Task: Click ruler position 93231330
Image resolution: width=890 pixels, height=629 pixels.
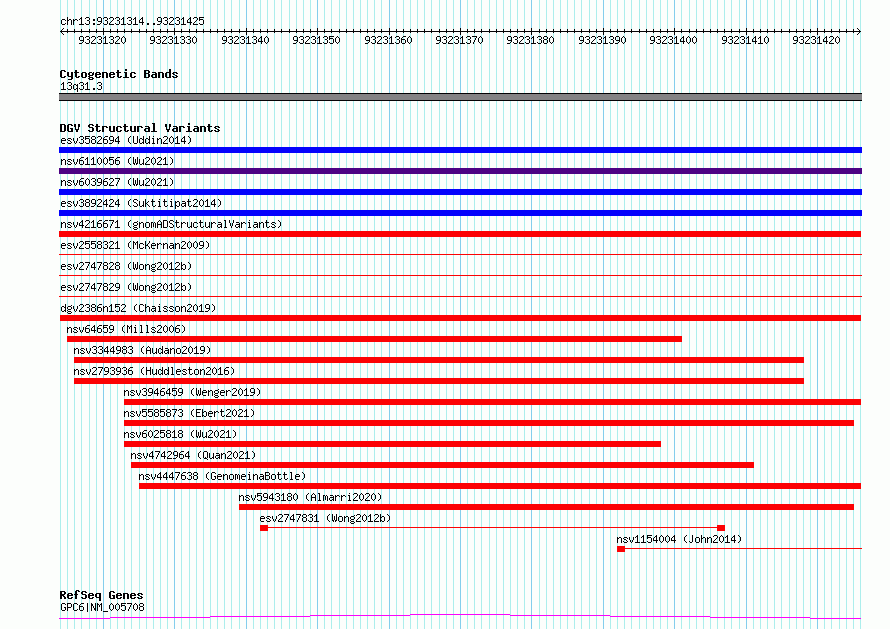Action: [x=173, y=40]
